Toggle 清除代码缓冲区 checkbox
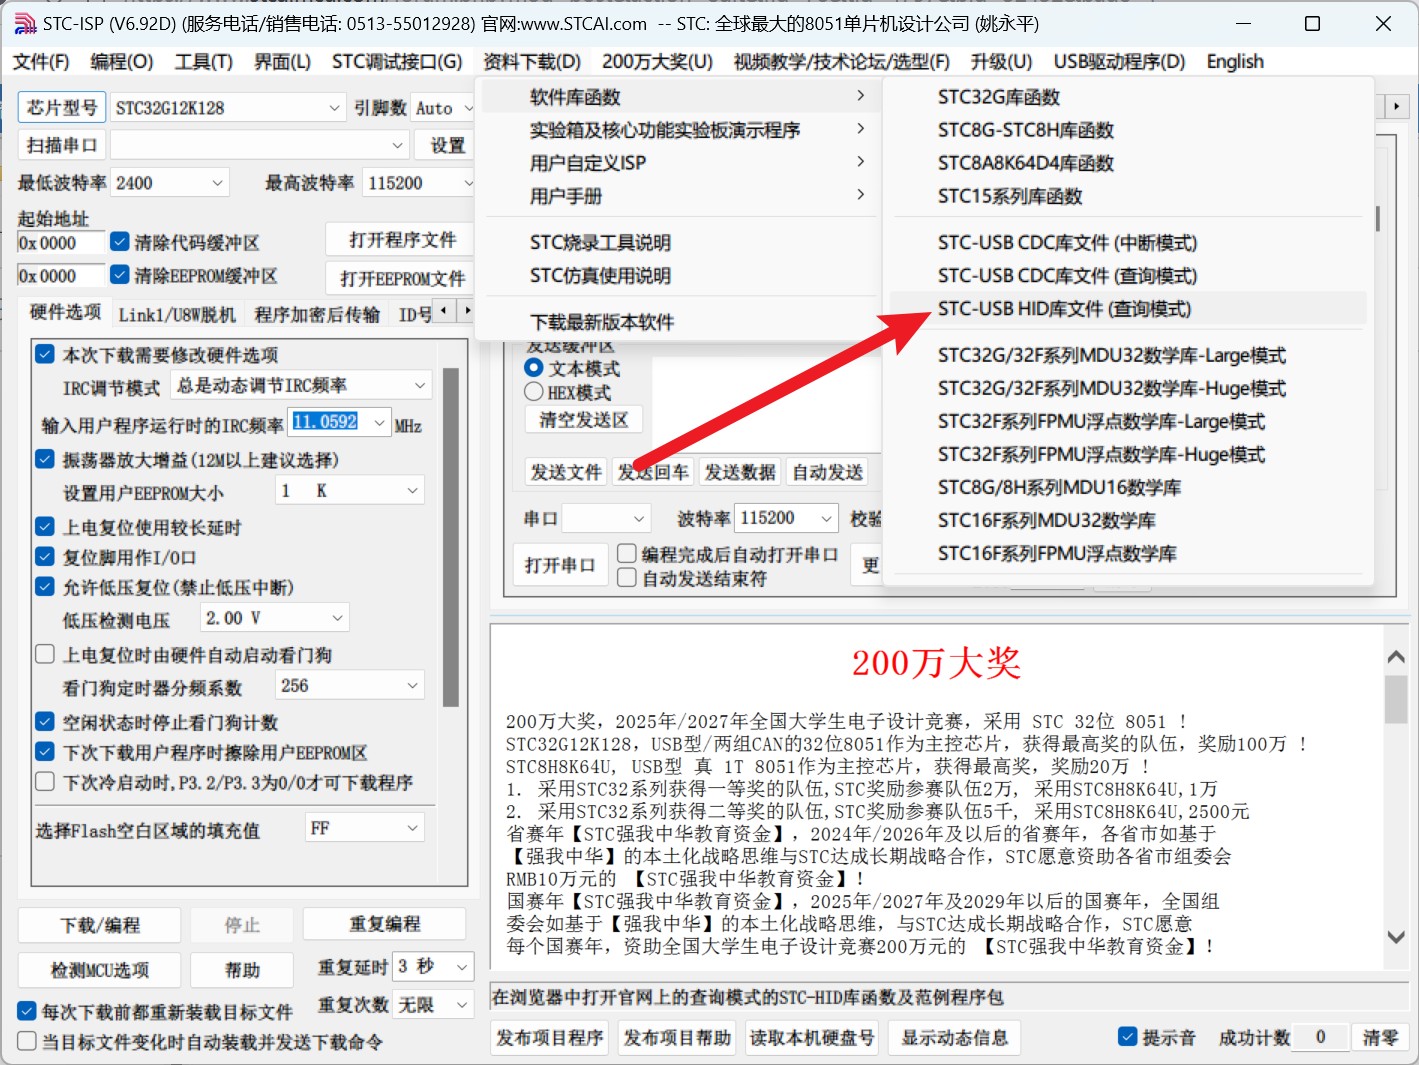The image size is (1419, 1065). point(119,242)
